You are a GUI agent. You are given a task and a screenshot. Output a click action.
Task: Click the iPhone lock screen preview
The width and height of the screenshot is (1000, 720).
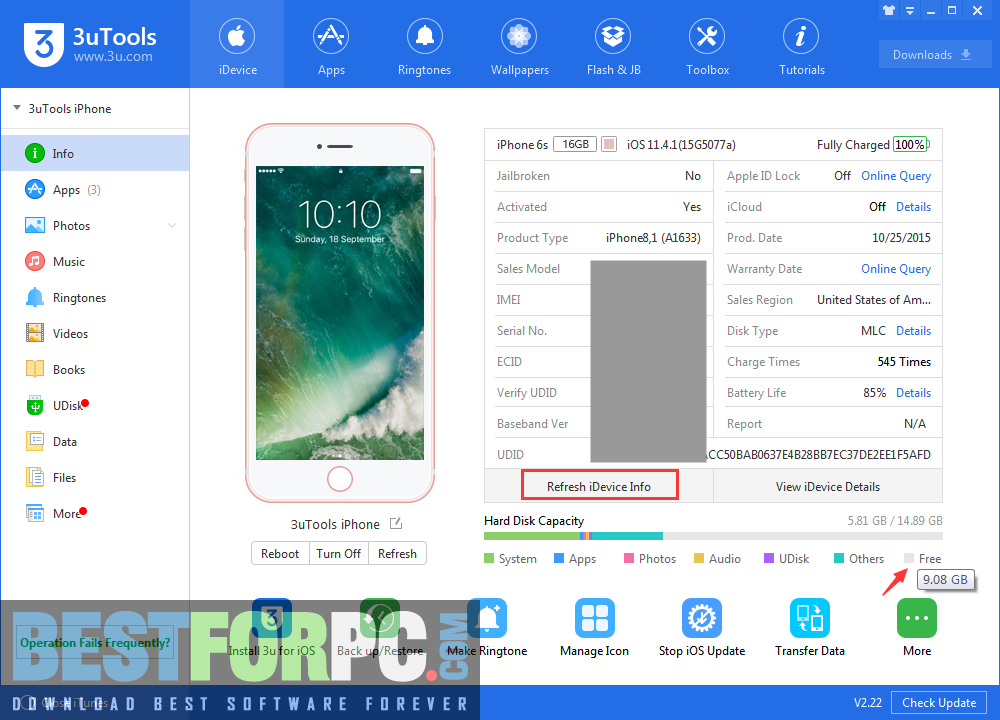[340, 312]
